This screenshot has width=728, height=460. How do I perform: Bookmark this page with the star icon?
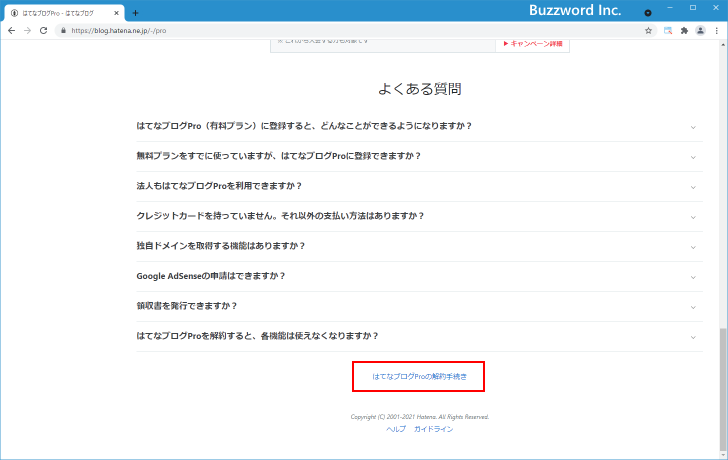(648, 31)
